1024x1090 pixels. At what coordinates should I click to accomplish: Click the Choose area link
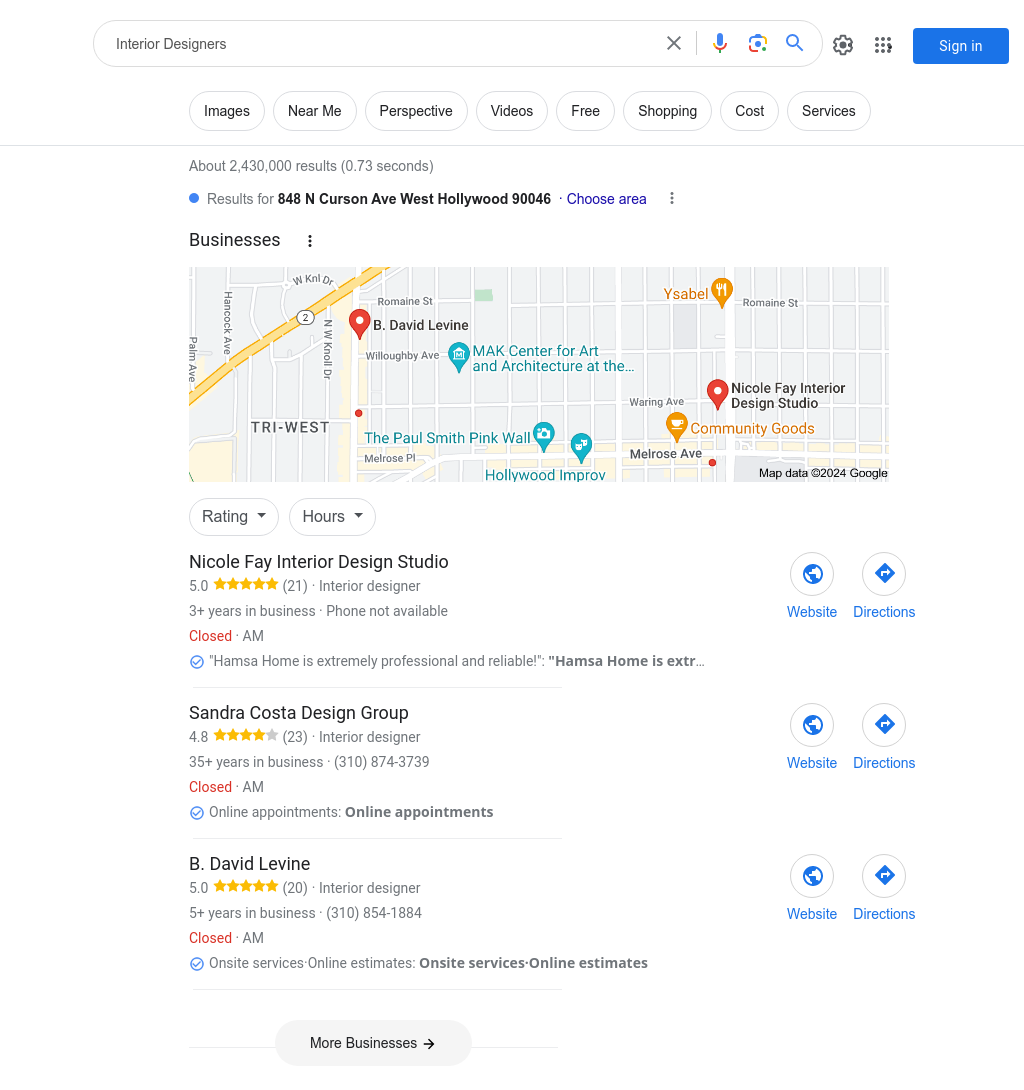(606, 199)
